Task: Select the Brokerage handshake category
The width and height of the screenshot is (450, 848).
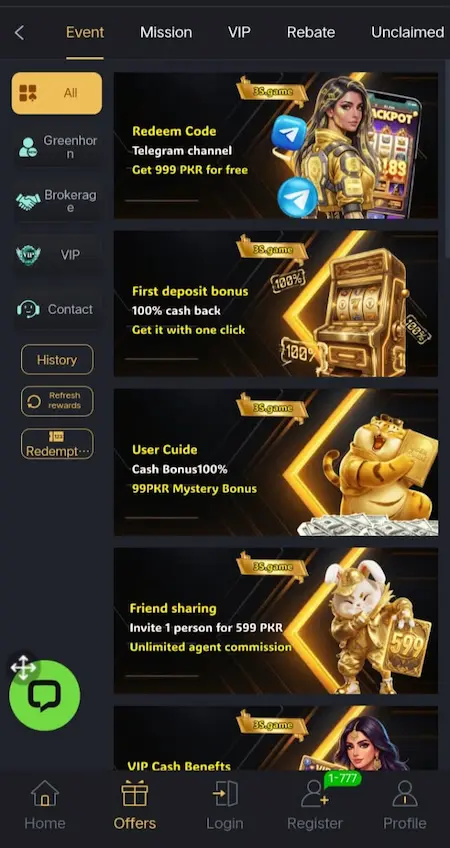Action: (x=57, y=201)
